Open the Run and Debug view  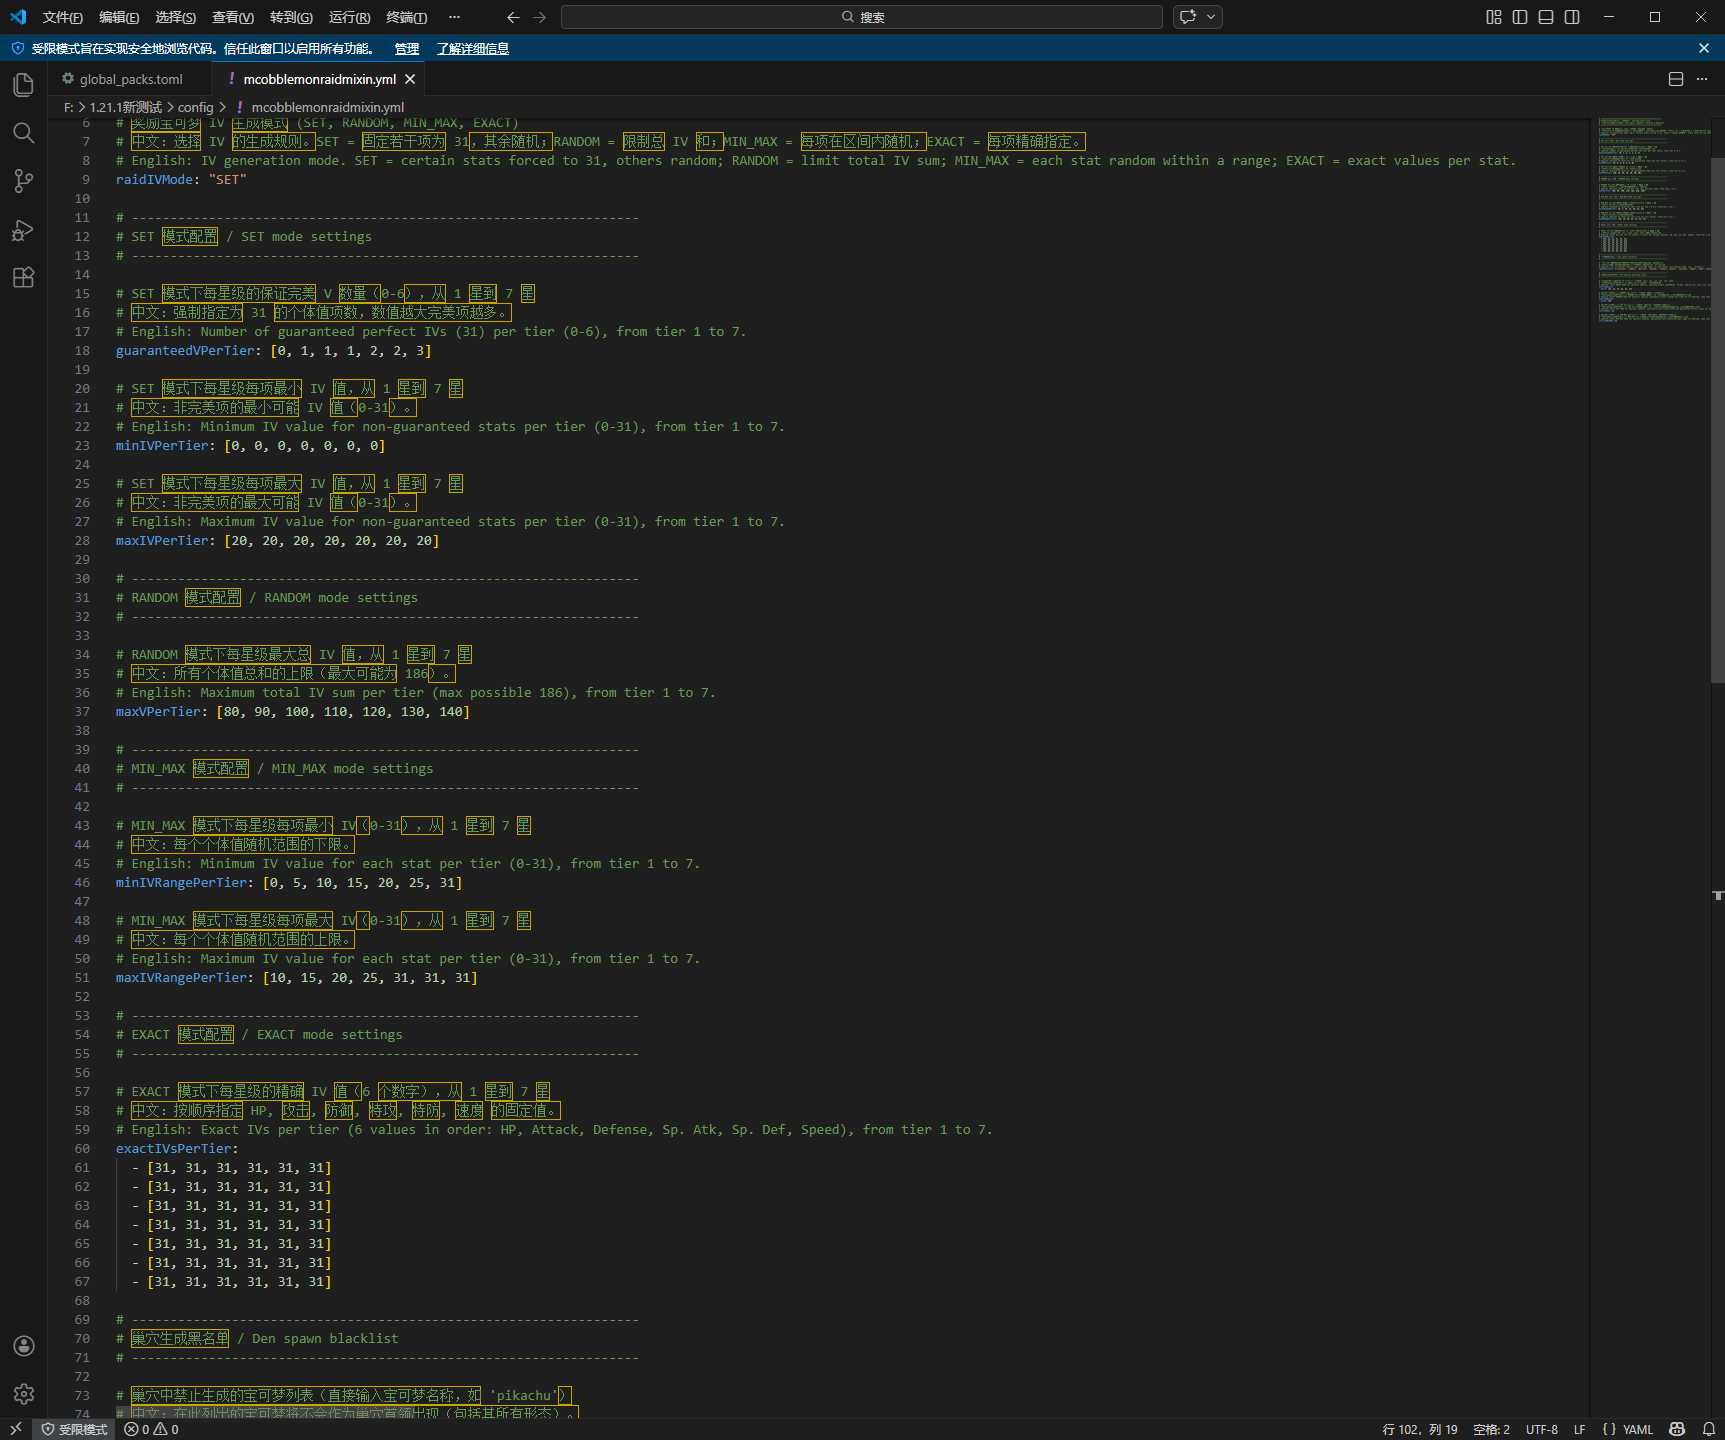pos(23,230)
